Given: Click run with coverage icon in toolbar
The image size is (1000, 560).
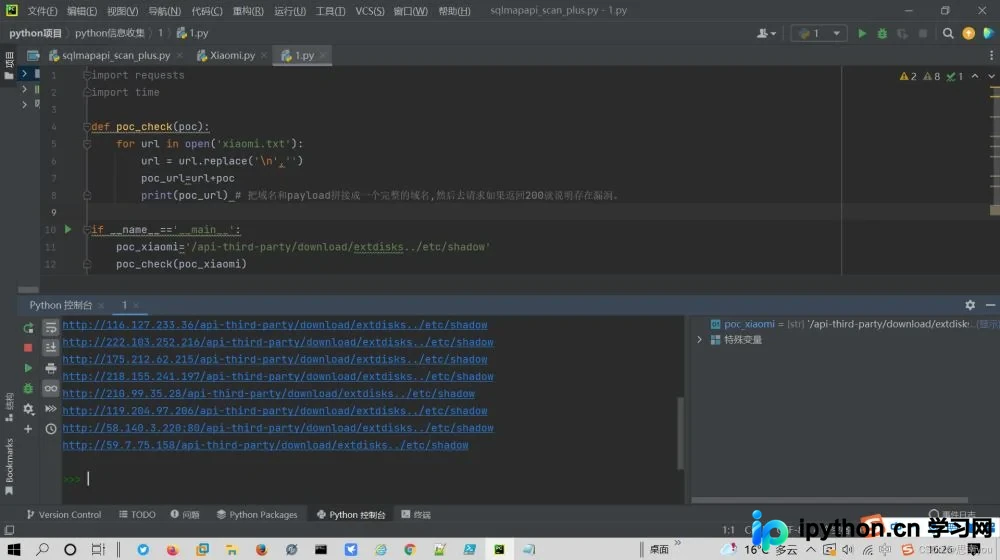Looking at the screenshot, I should (902, 33).
